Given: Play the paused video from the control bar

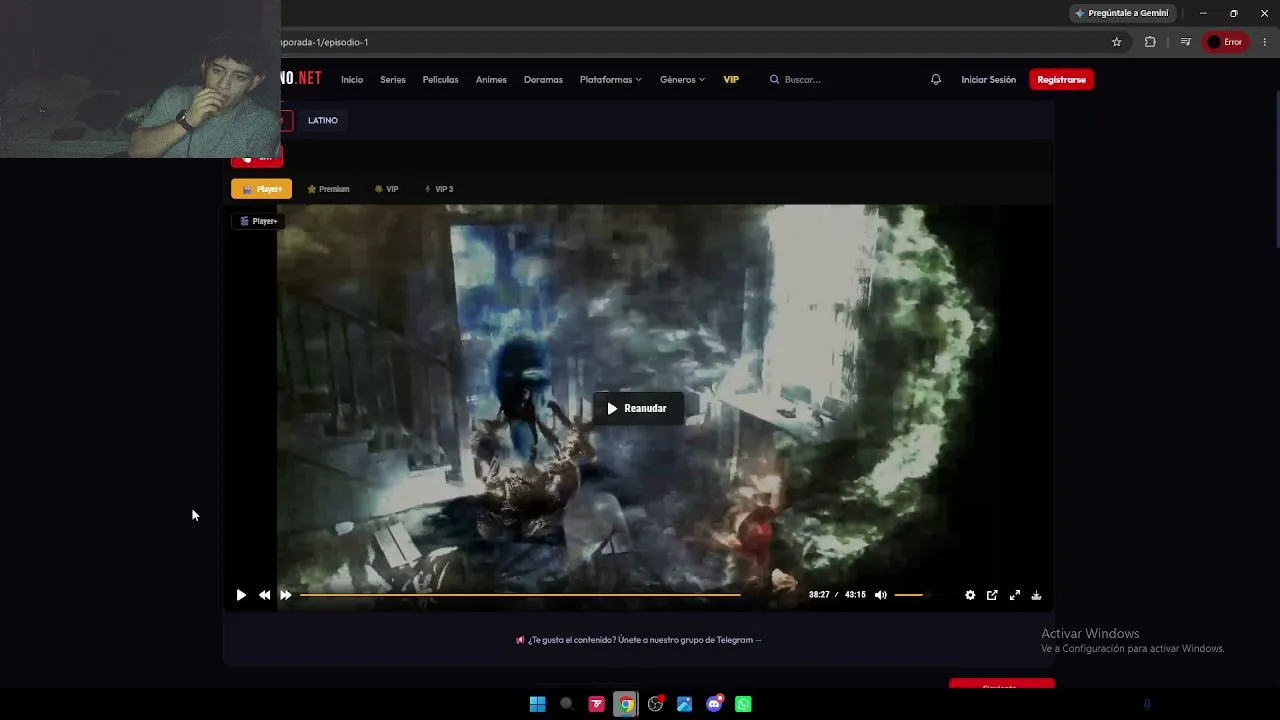Looking at the screenshot, I should point(241,595).
